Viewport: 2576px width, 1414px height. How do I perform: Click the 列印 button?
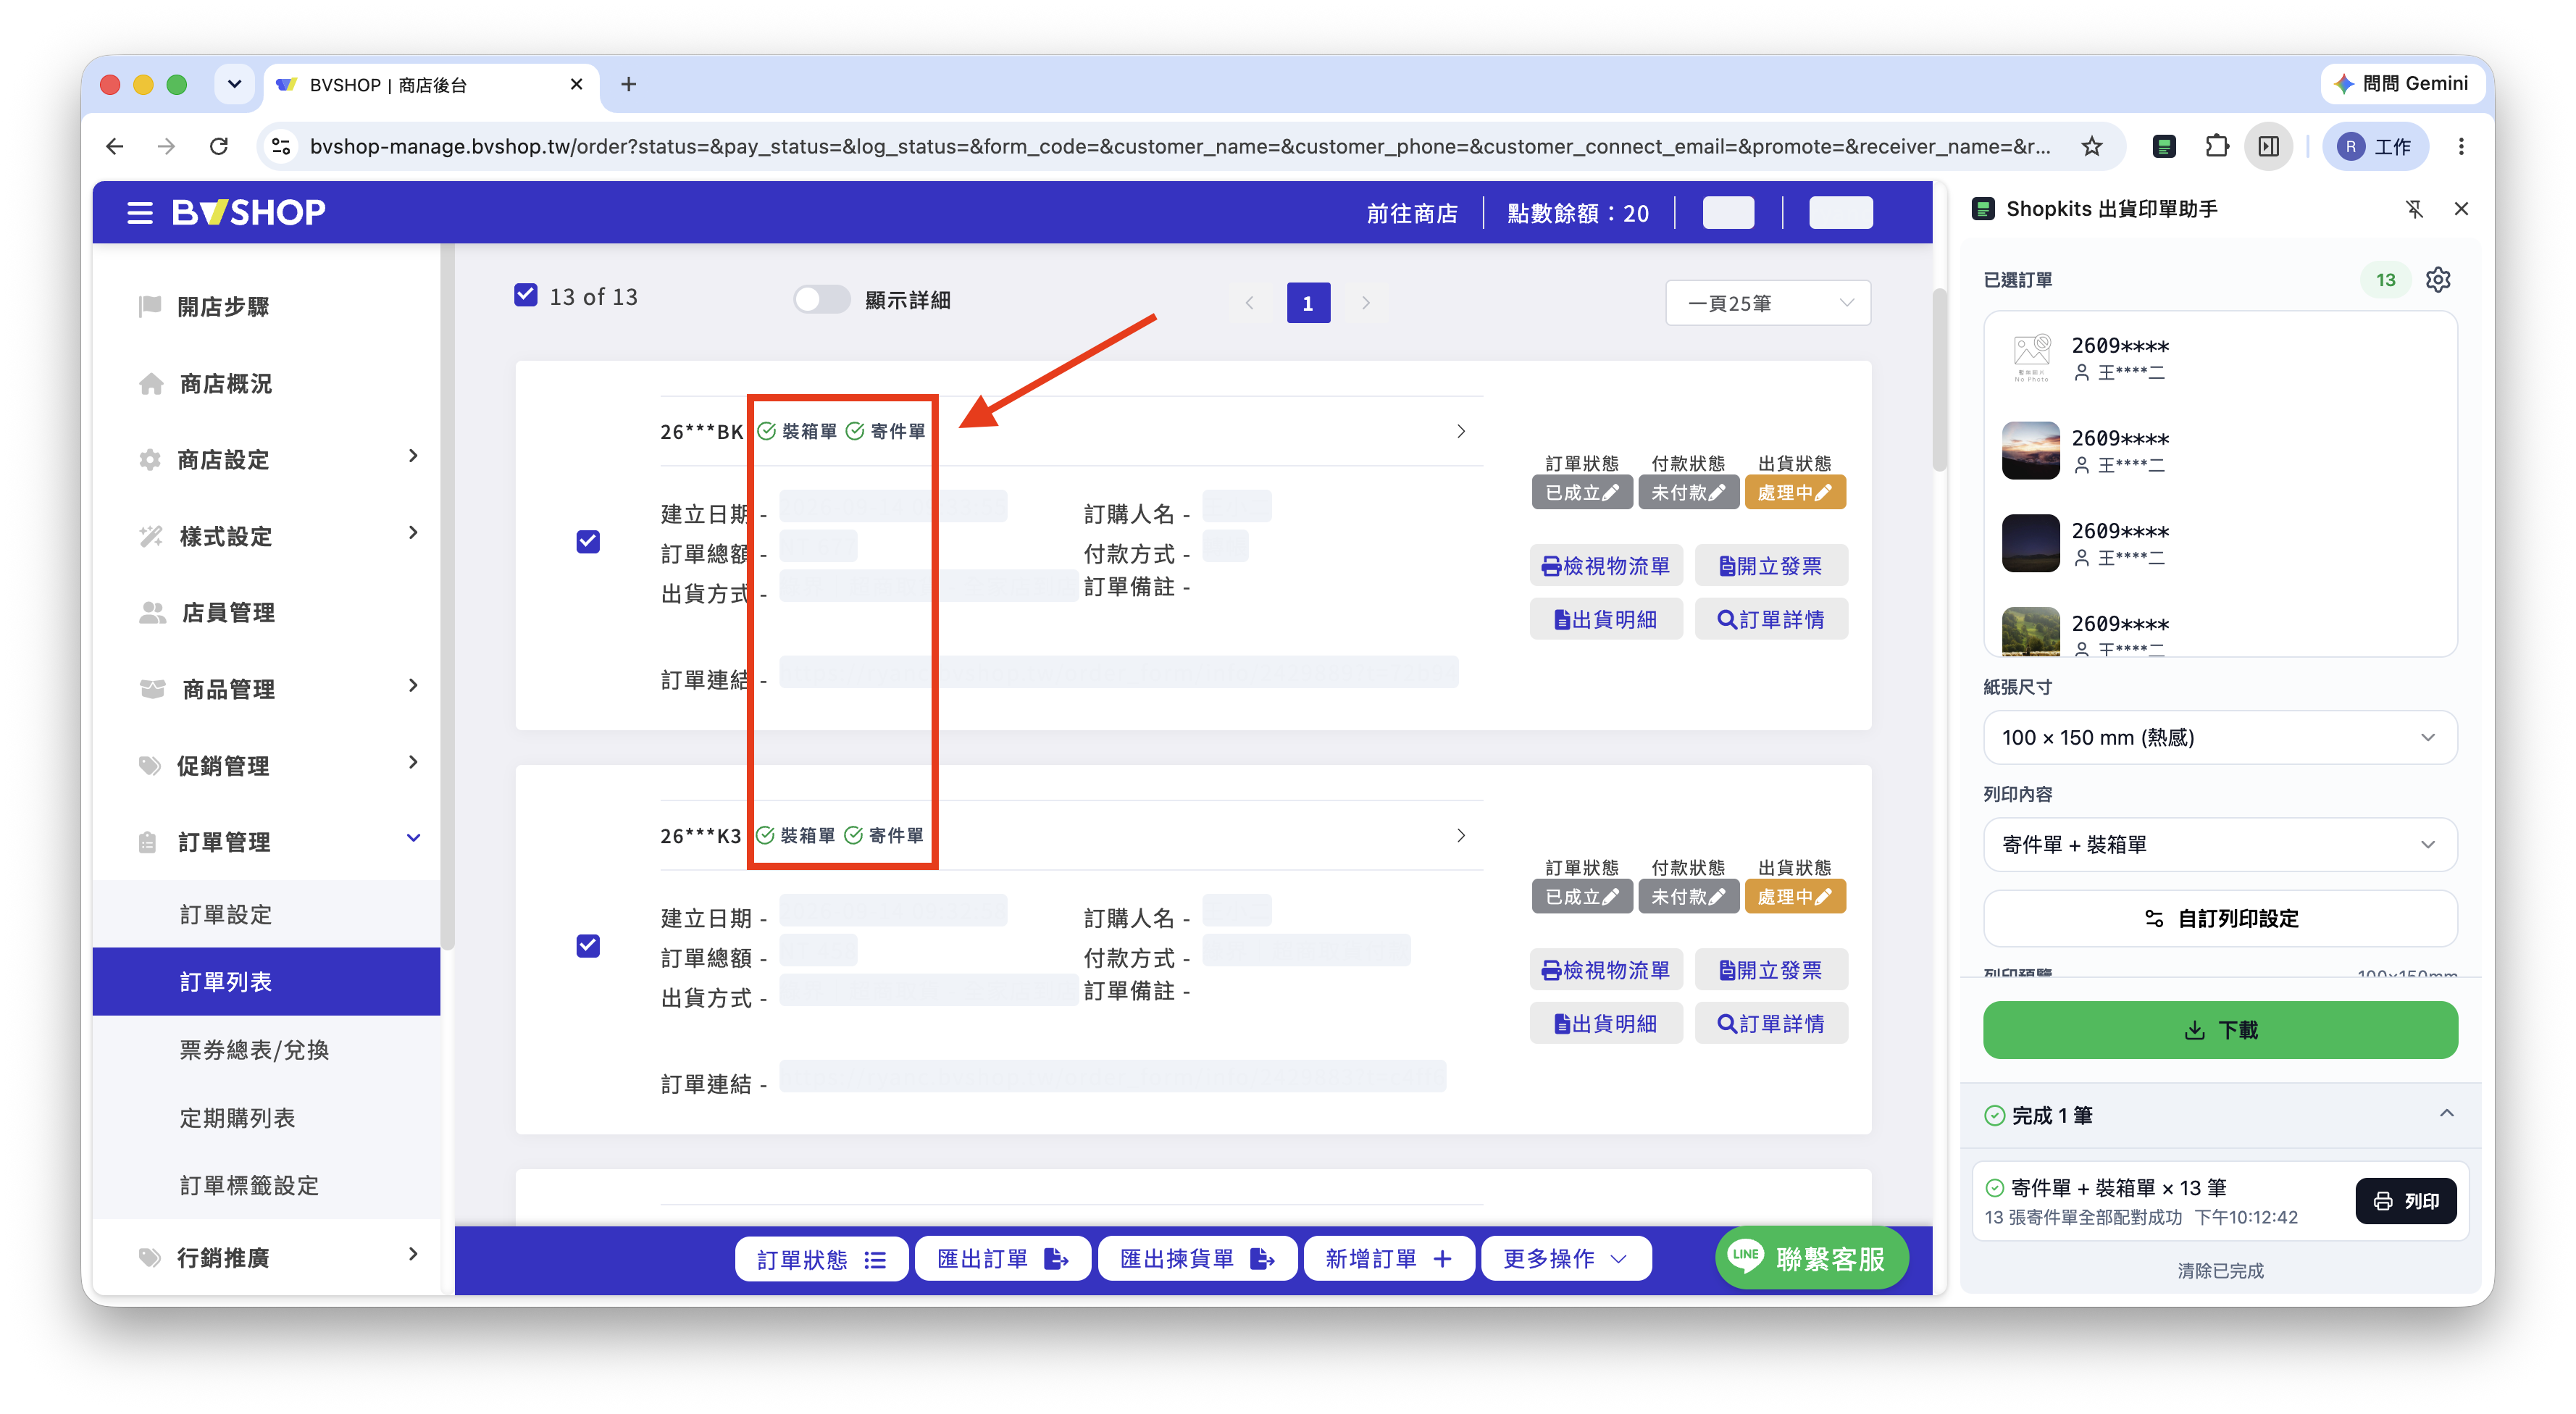point(2405,1200)
